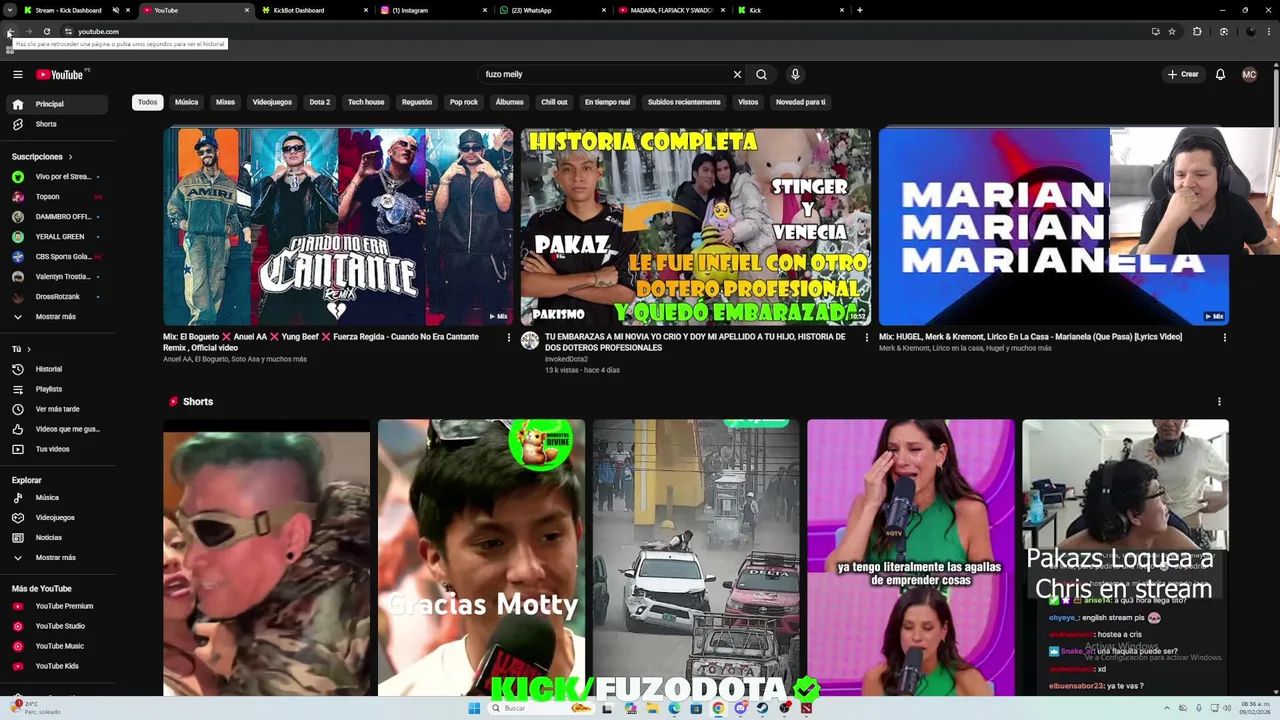Select the Música filter chip
This screenshot has height=720, width=1280.
click(186, 102)
